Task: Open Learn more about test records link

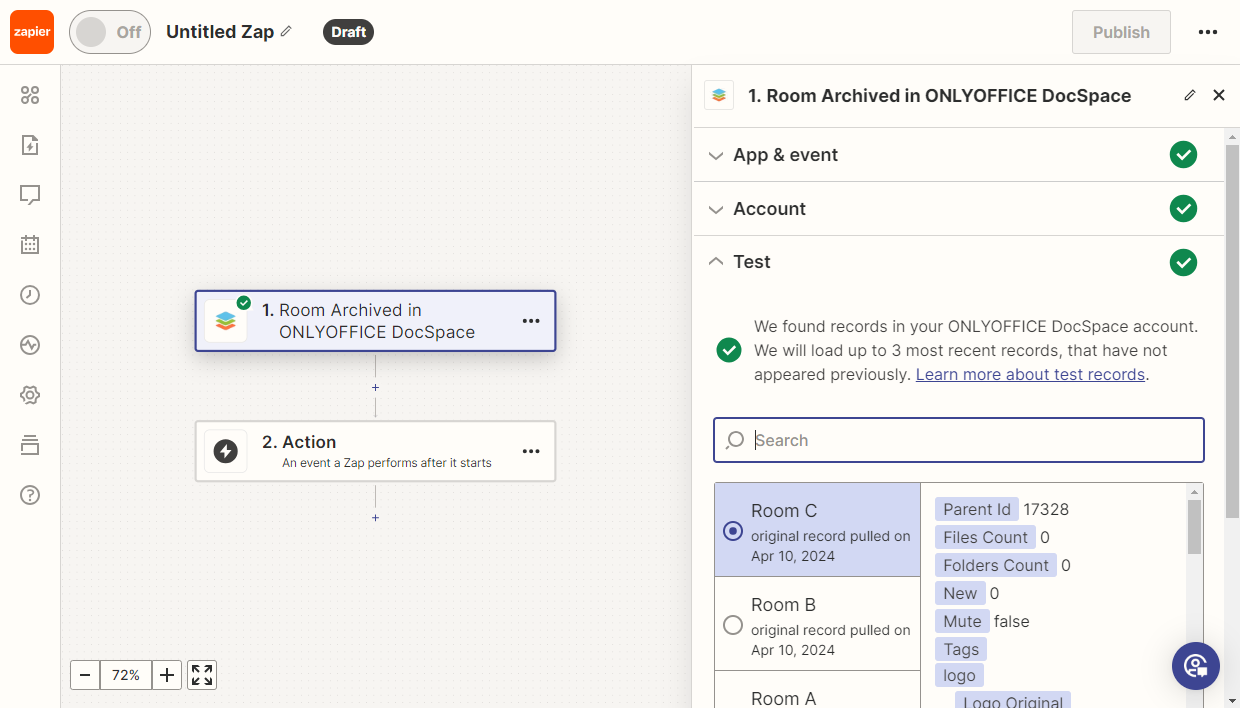Action: [1030, 375]
